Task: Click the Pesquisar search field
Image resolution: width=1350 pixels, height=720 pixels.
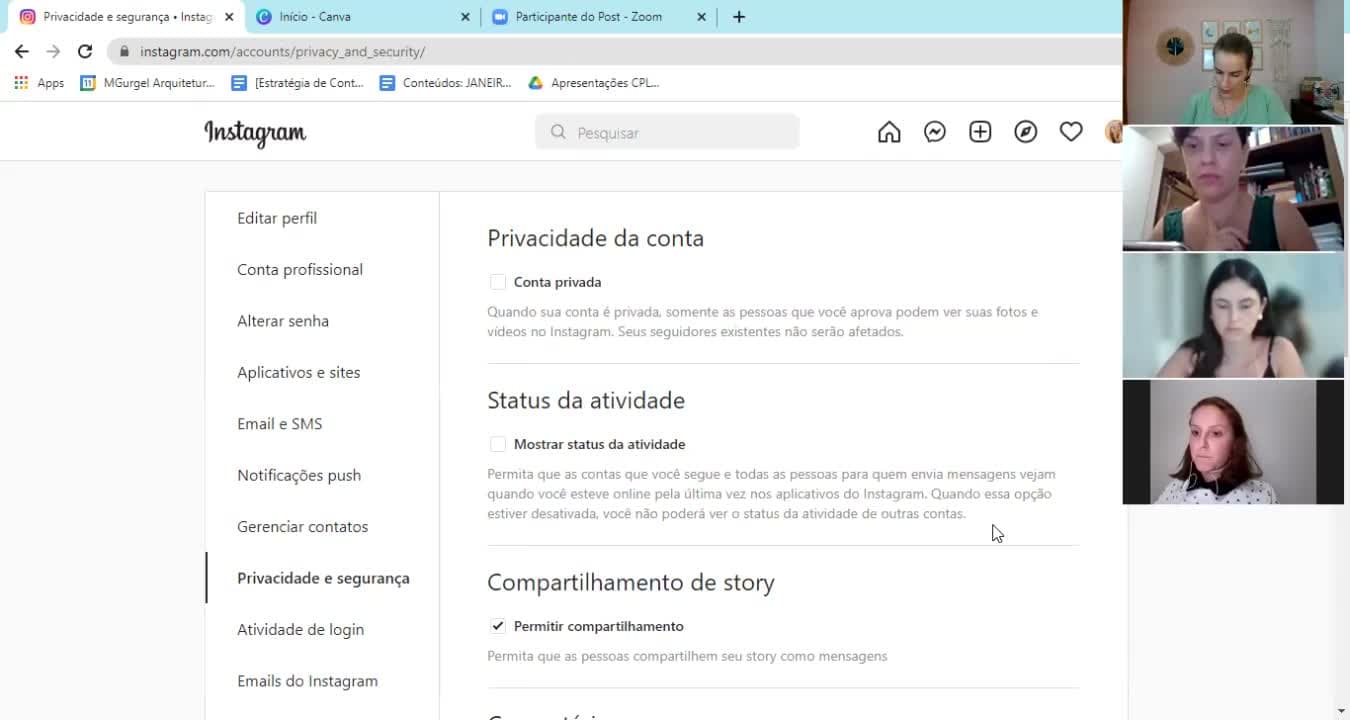Action: click(x=667, y=132)
